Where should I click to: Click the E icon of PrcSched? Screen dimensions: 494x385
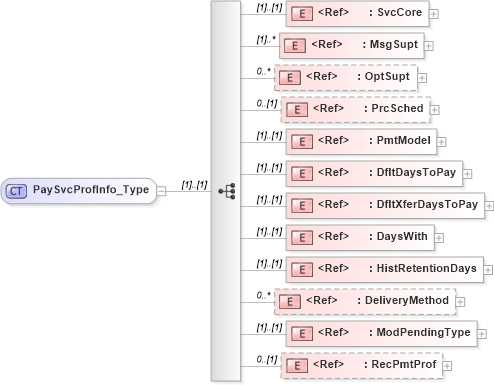pyautogui.click(x=297, y=110)
